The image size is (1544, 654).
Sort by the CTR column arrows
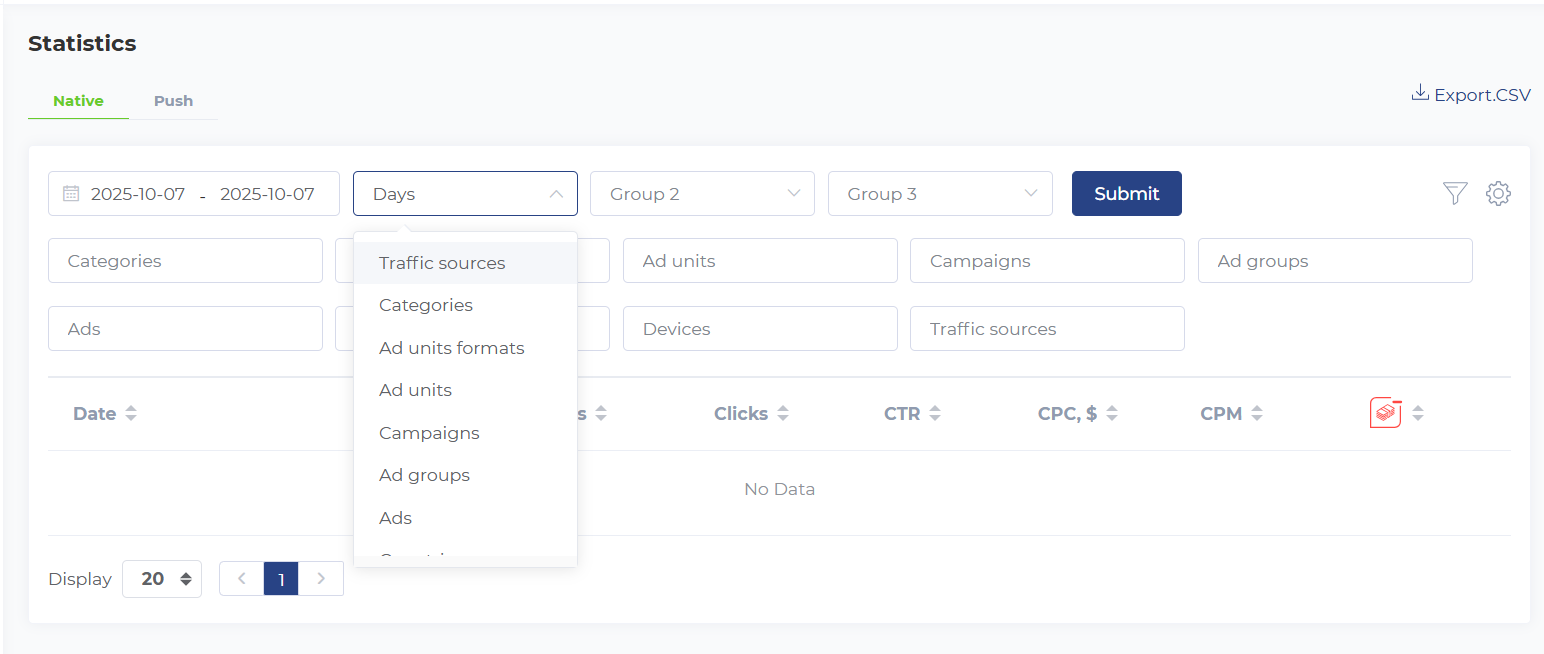(x=935, y=414)
